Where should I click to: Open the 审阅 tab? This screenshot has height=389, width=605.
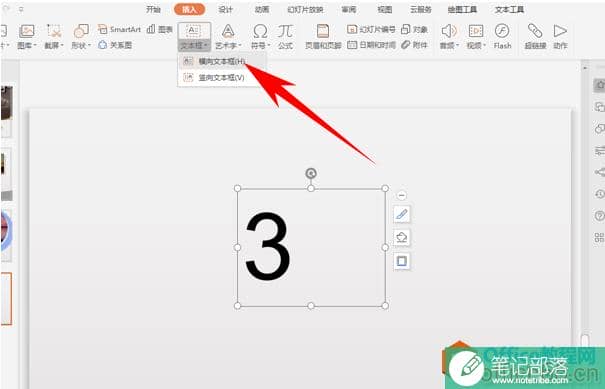pos(349,9)
